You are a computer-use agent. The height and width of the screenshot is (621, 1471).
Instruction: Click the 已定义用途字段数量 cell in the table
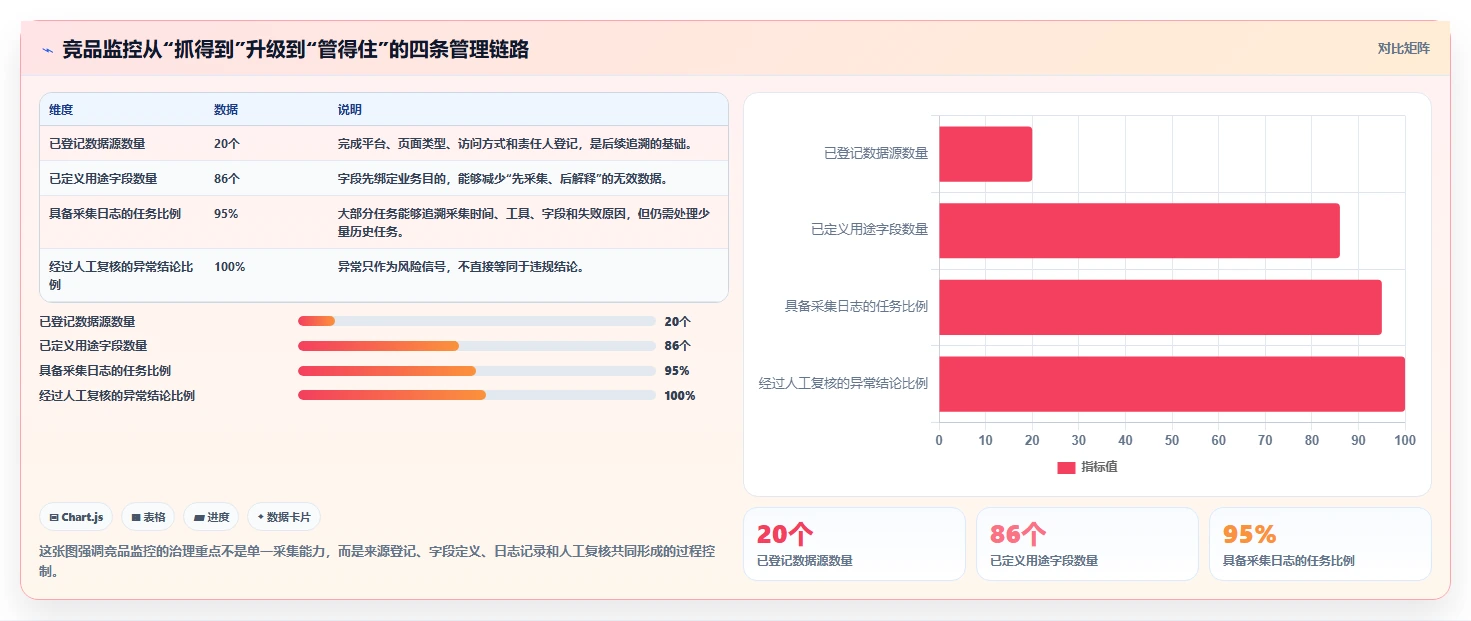tap(103, 179)
